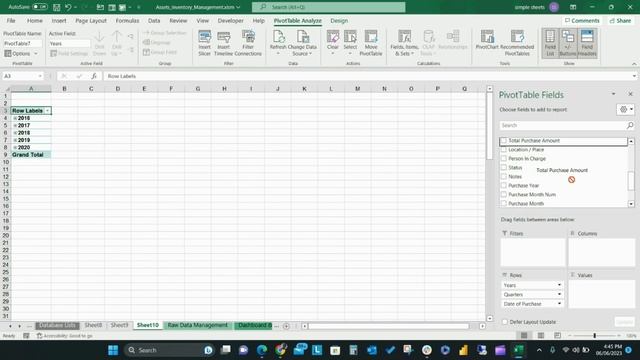
Task: Open Fields, Items, & Sets
Action: [404, 43]
